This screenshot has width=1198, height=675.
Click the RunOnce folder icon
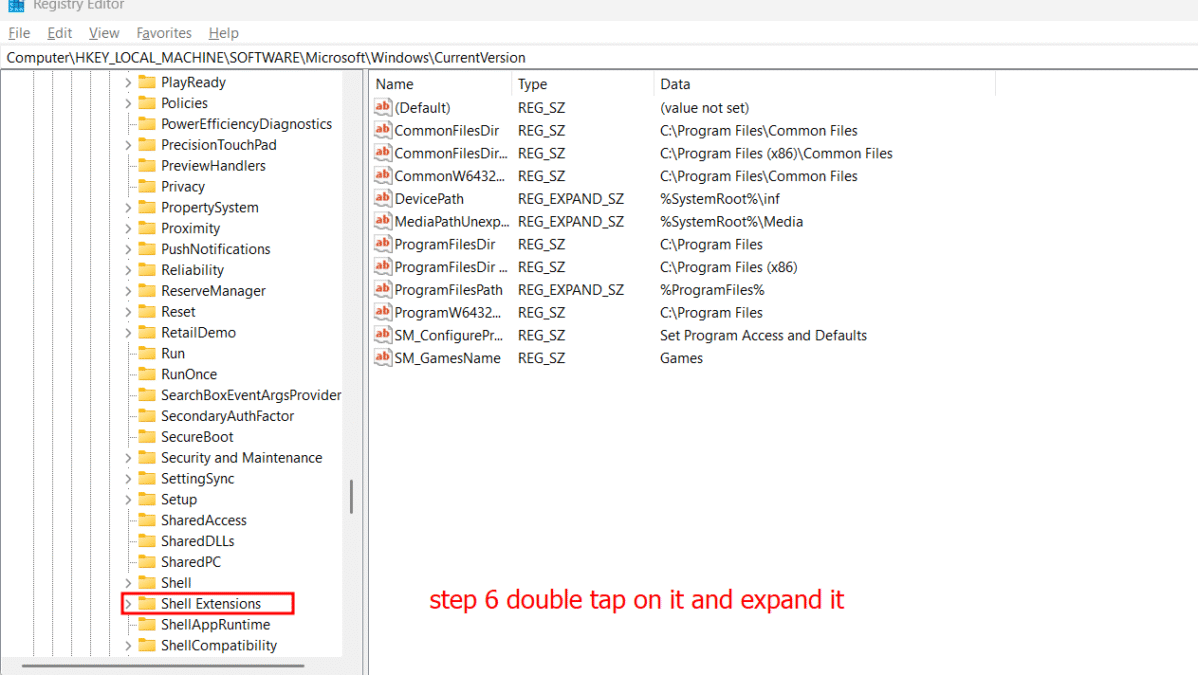tap(147, 374)
